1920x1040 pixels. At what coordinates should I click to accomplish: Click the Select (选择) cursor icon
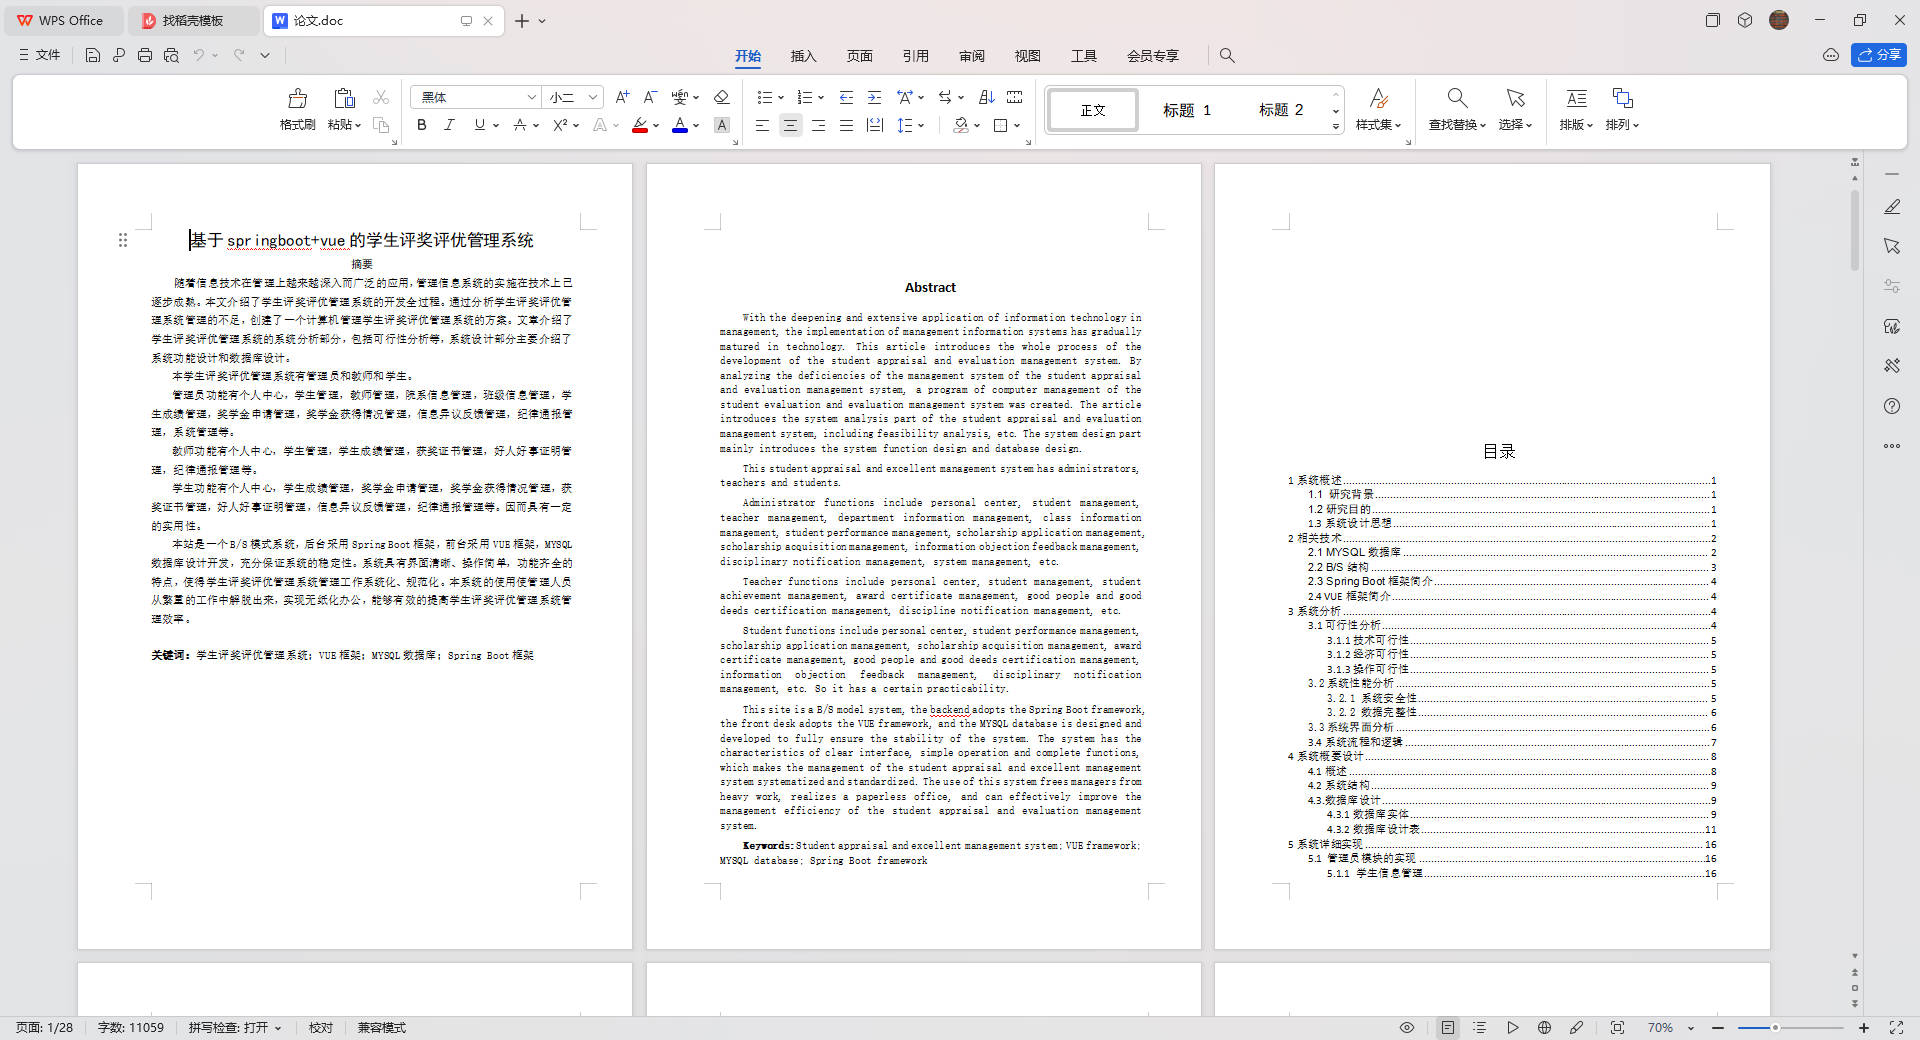tap(1515, 98)
